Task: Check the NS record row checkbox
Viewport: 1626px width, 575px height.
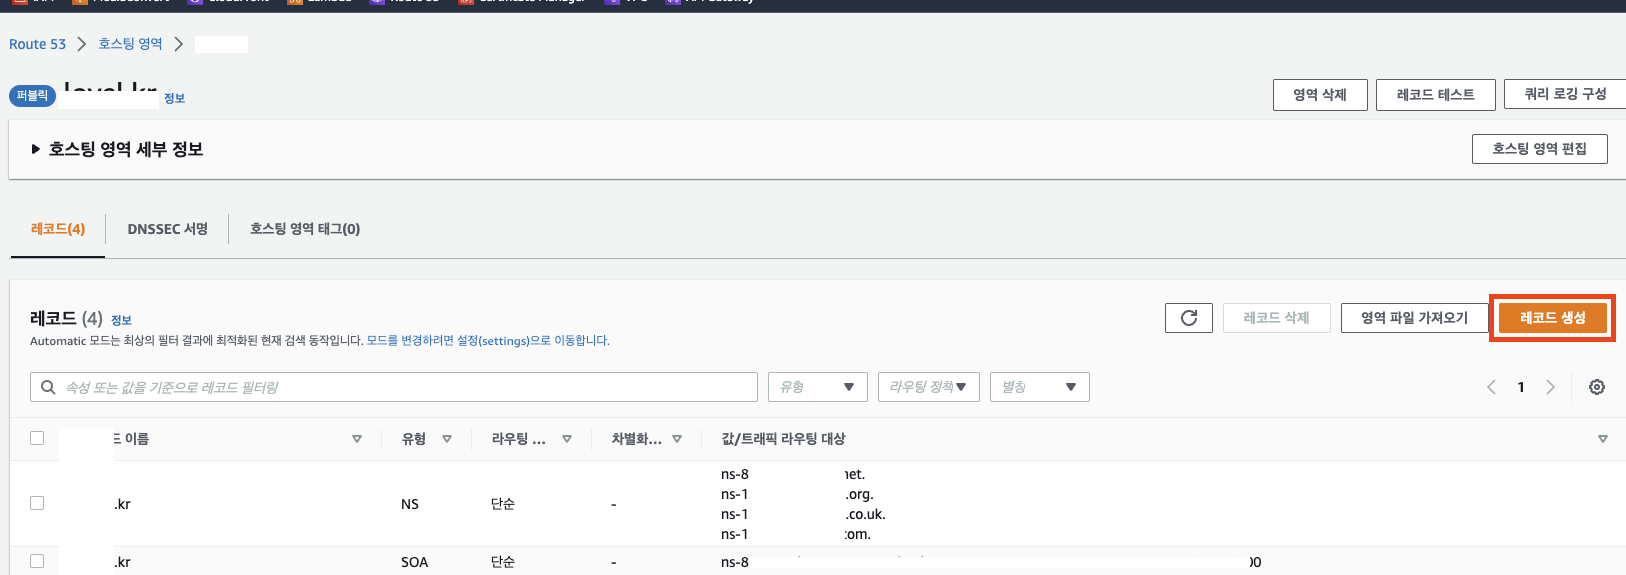Action: (37, 503)
